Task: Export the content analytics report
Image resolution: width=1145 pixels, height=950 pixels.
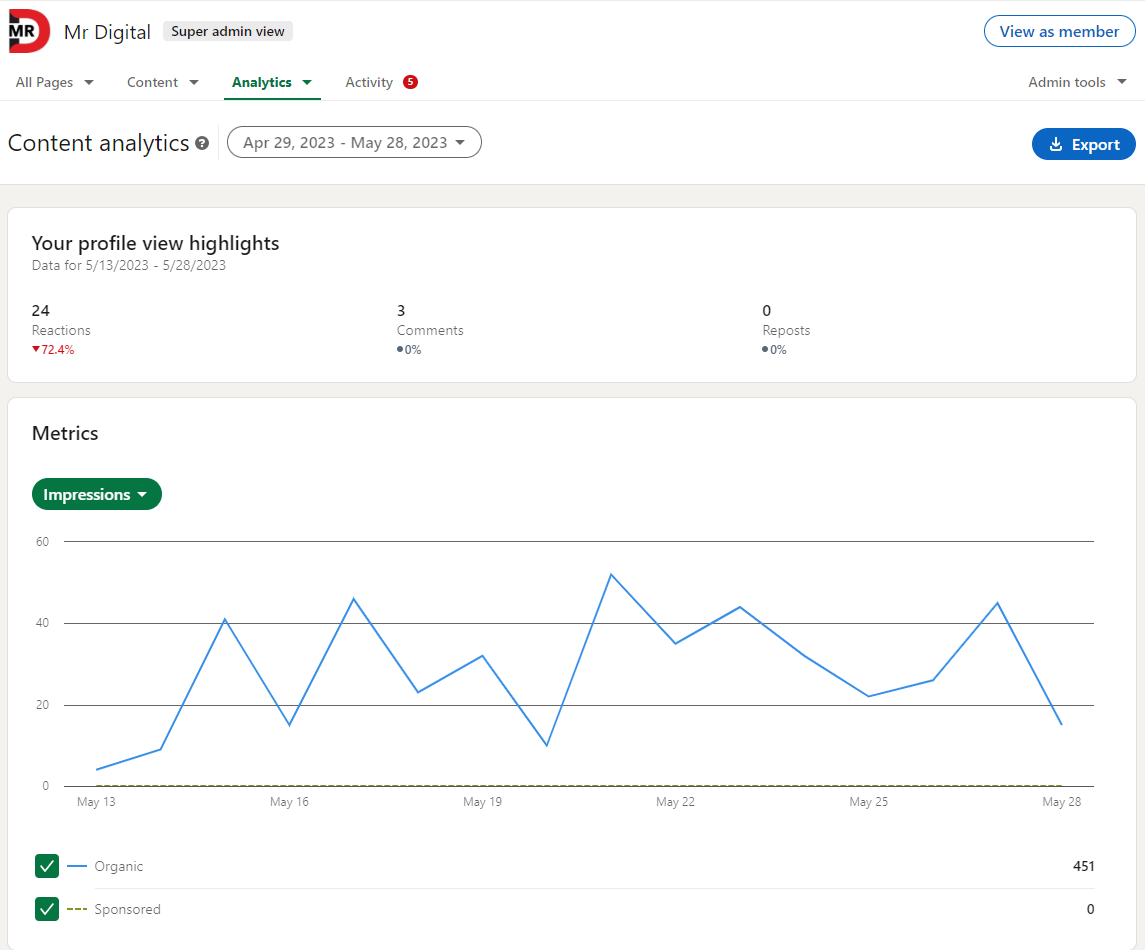Action: point(1083,144)
